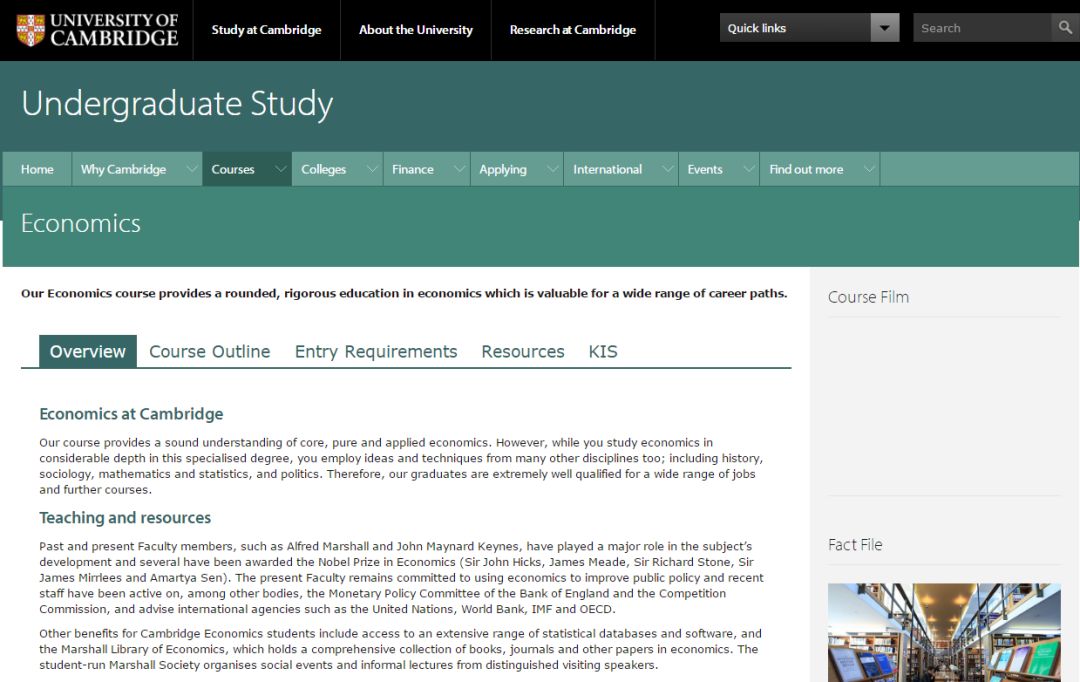The height and width of the screenshot is (682, 1080).
Task: Click the Economics page title
Action: click(81, 223)
